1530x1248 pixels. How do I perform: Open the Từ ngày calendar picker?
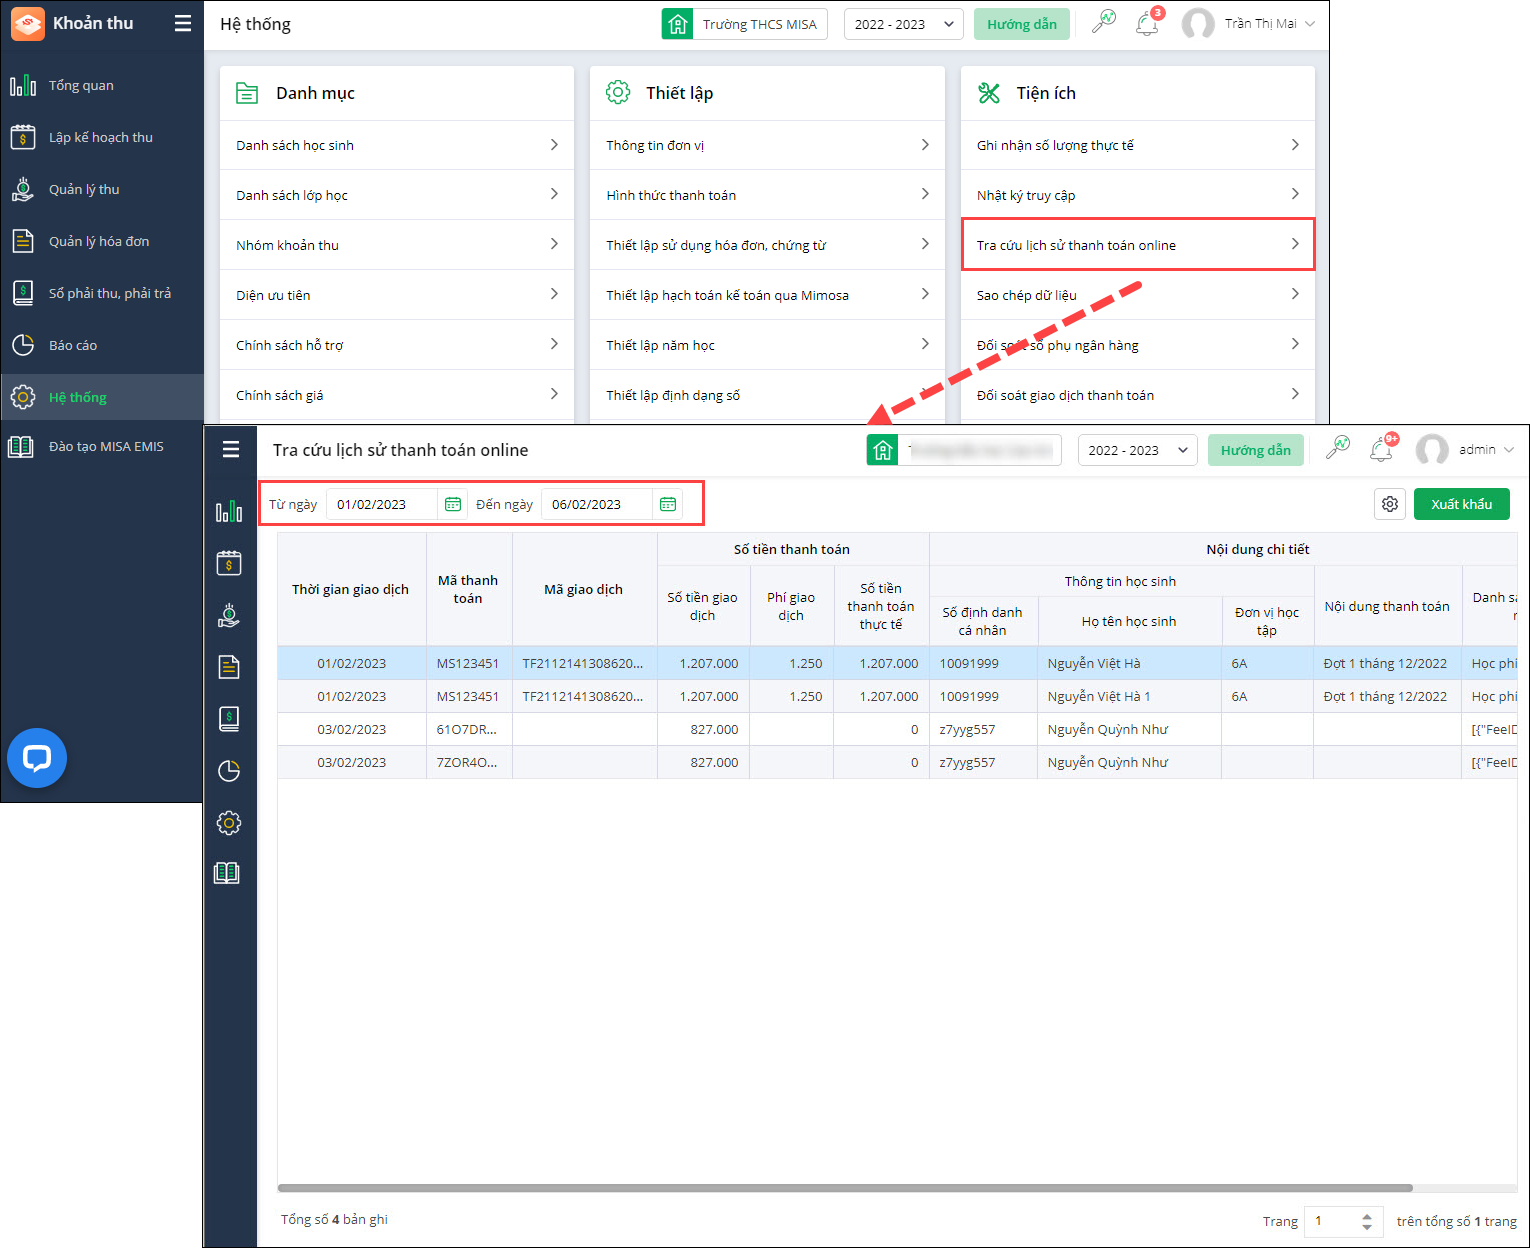pos(453,504)
